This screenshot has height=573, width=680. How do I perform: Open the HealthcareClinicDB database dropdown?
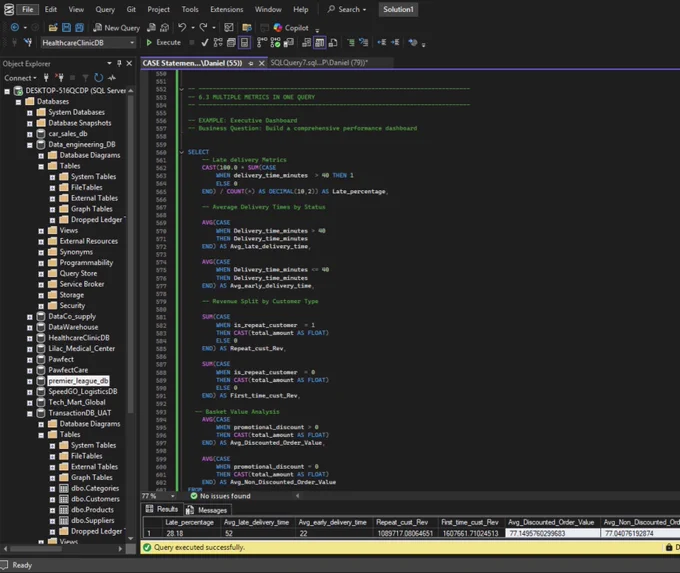point(88,43)
